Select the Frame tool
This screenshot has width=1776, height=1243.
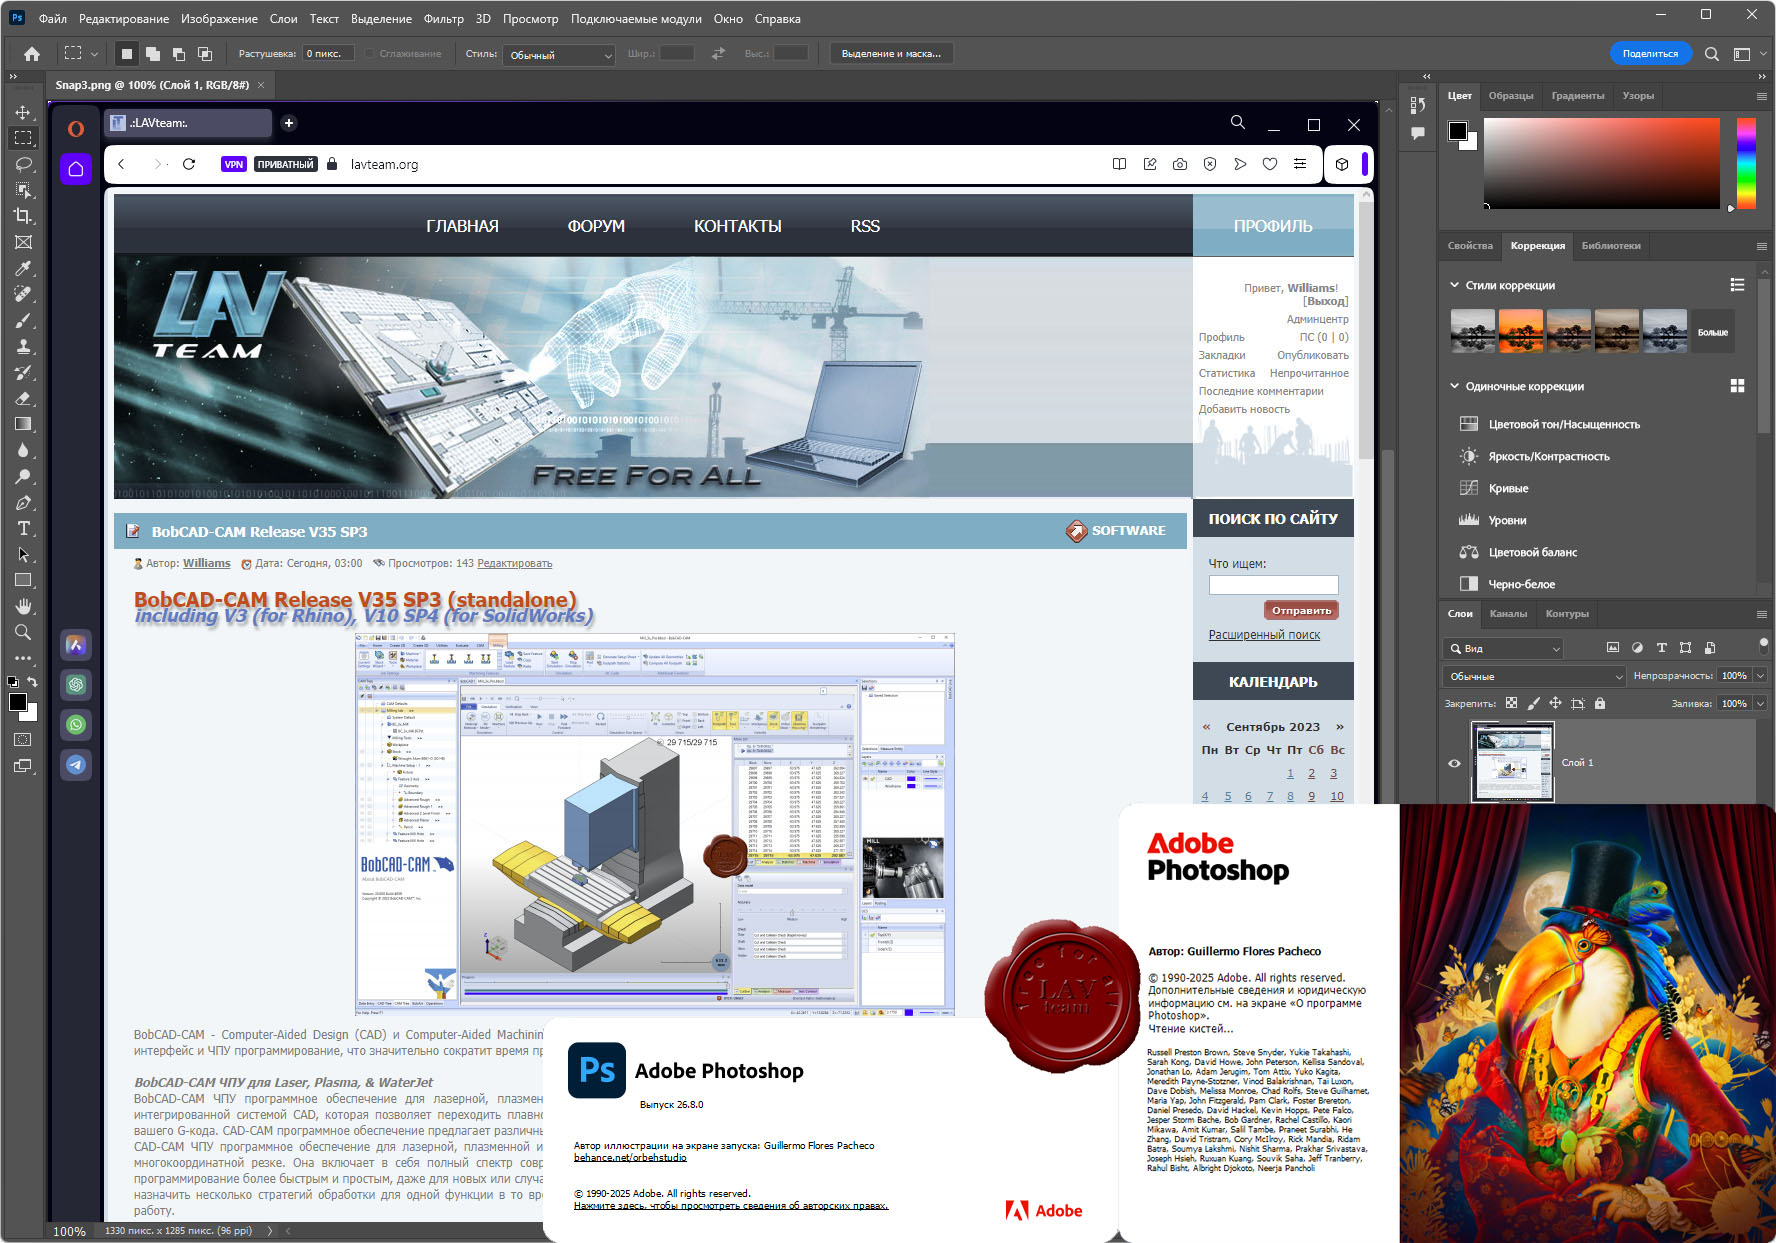[x=23, y=242]
